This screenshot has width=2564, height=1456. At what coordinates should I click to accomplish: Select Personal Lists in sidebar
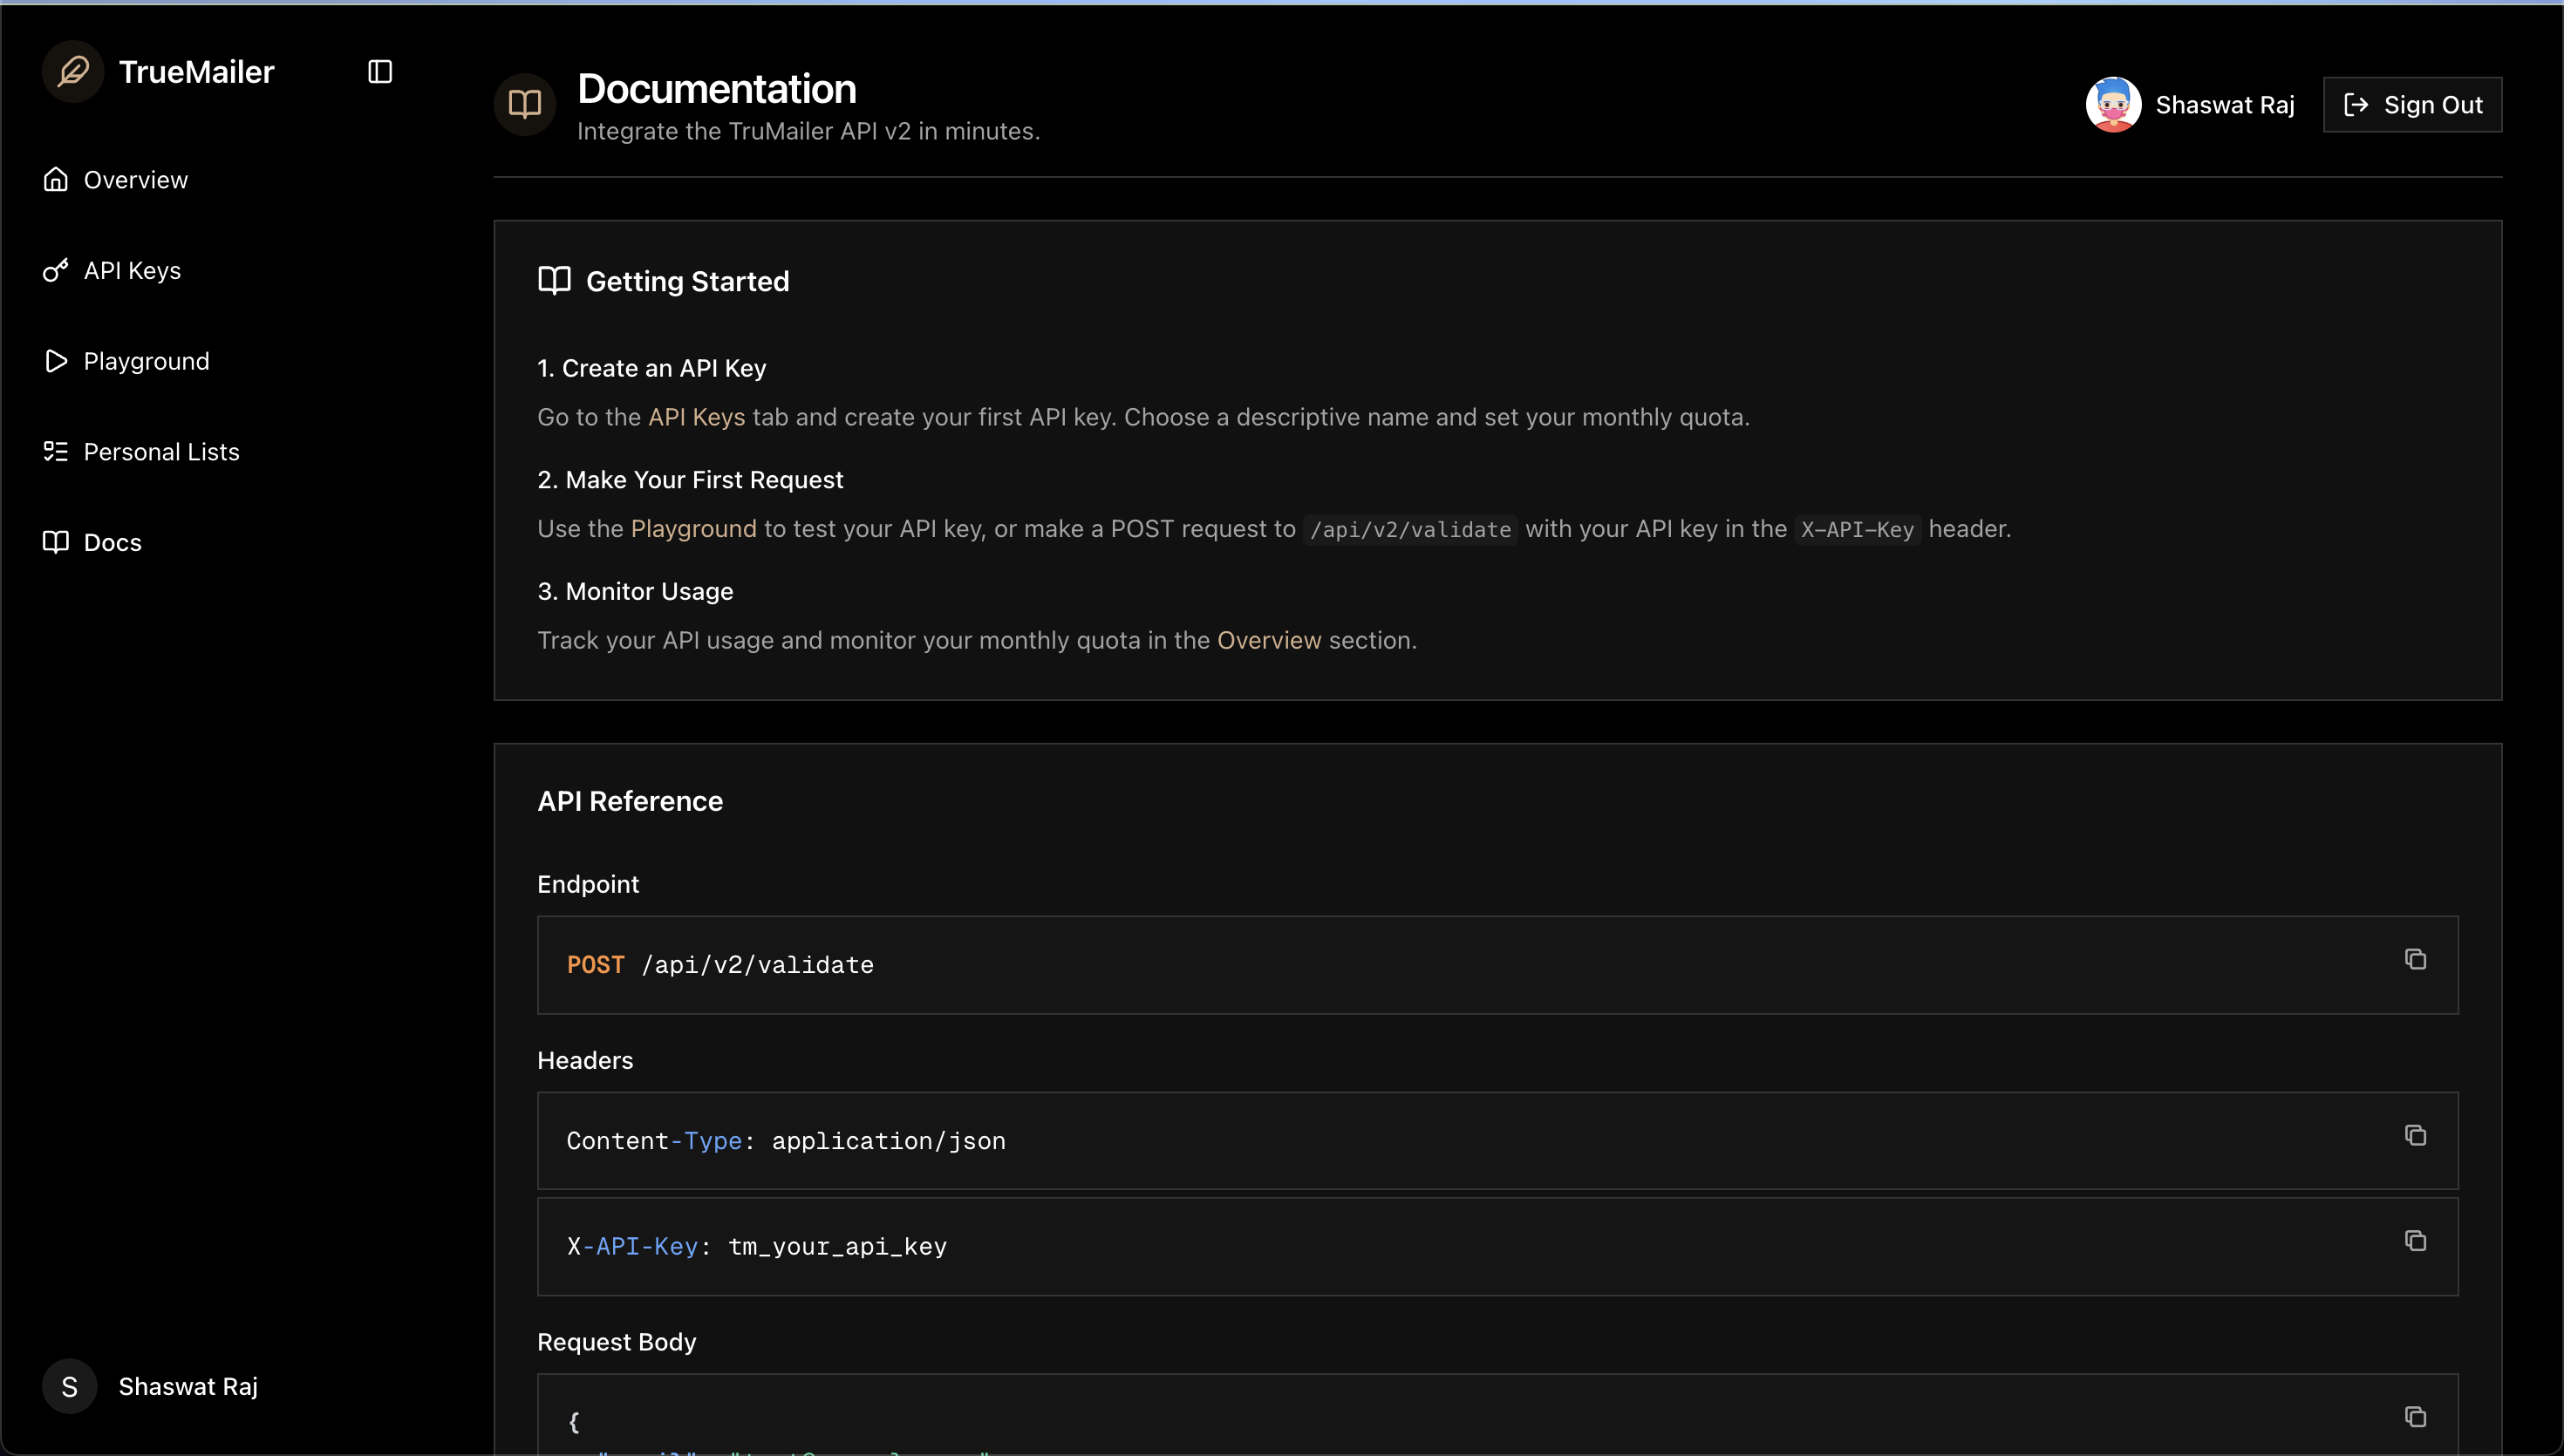[161, 452]
